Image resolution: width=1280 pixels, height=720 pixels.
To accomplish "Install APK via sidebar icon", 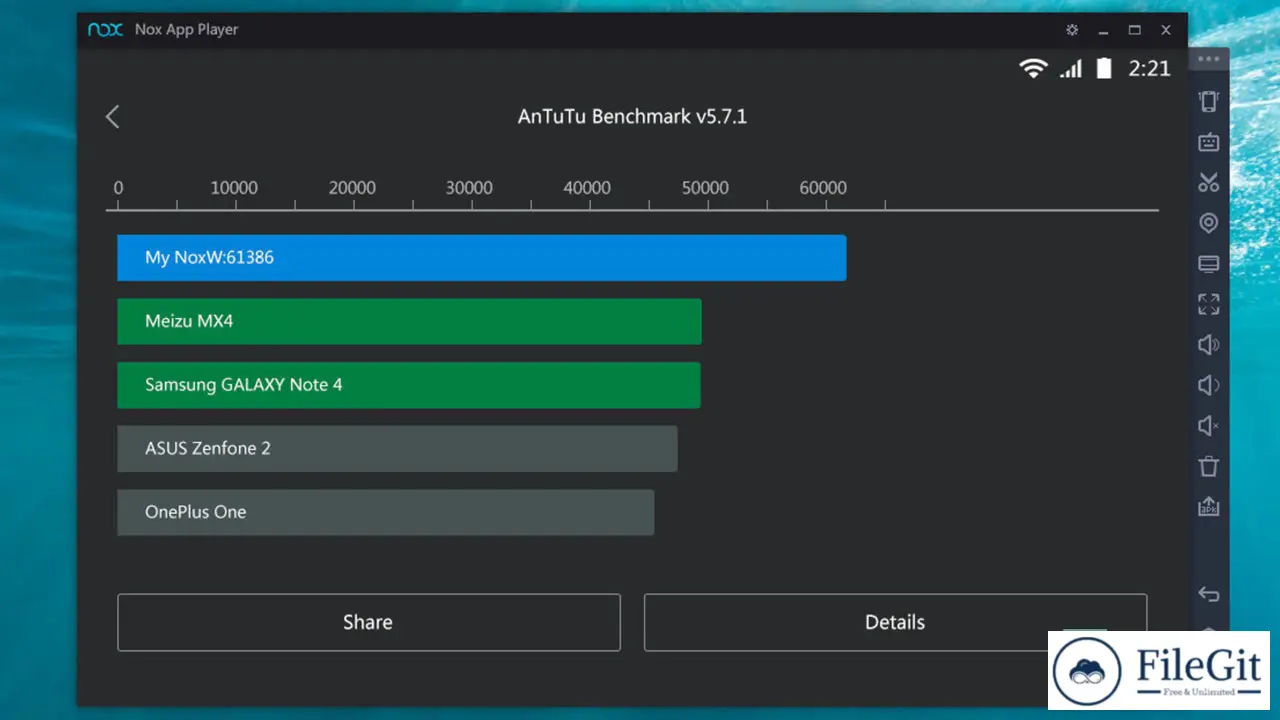I will coord(1209,507).
